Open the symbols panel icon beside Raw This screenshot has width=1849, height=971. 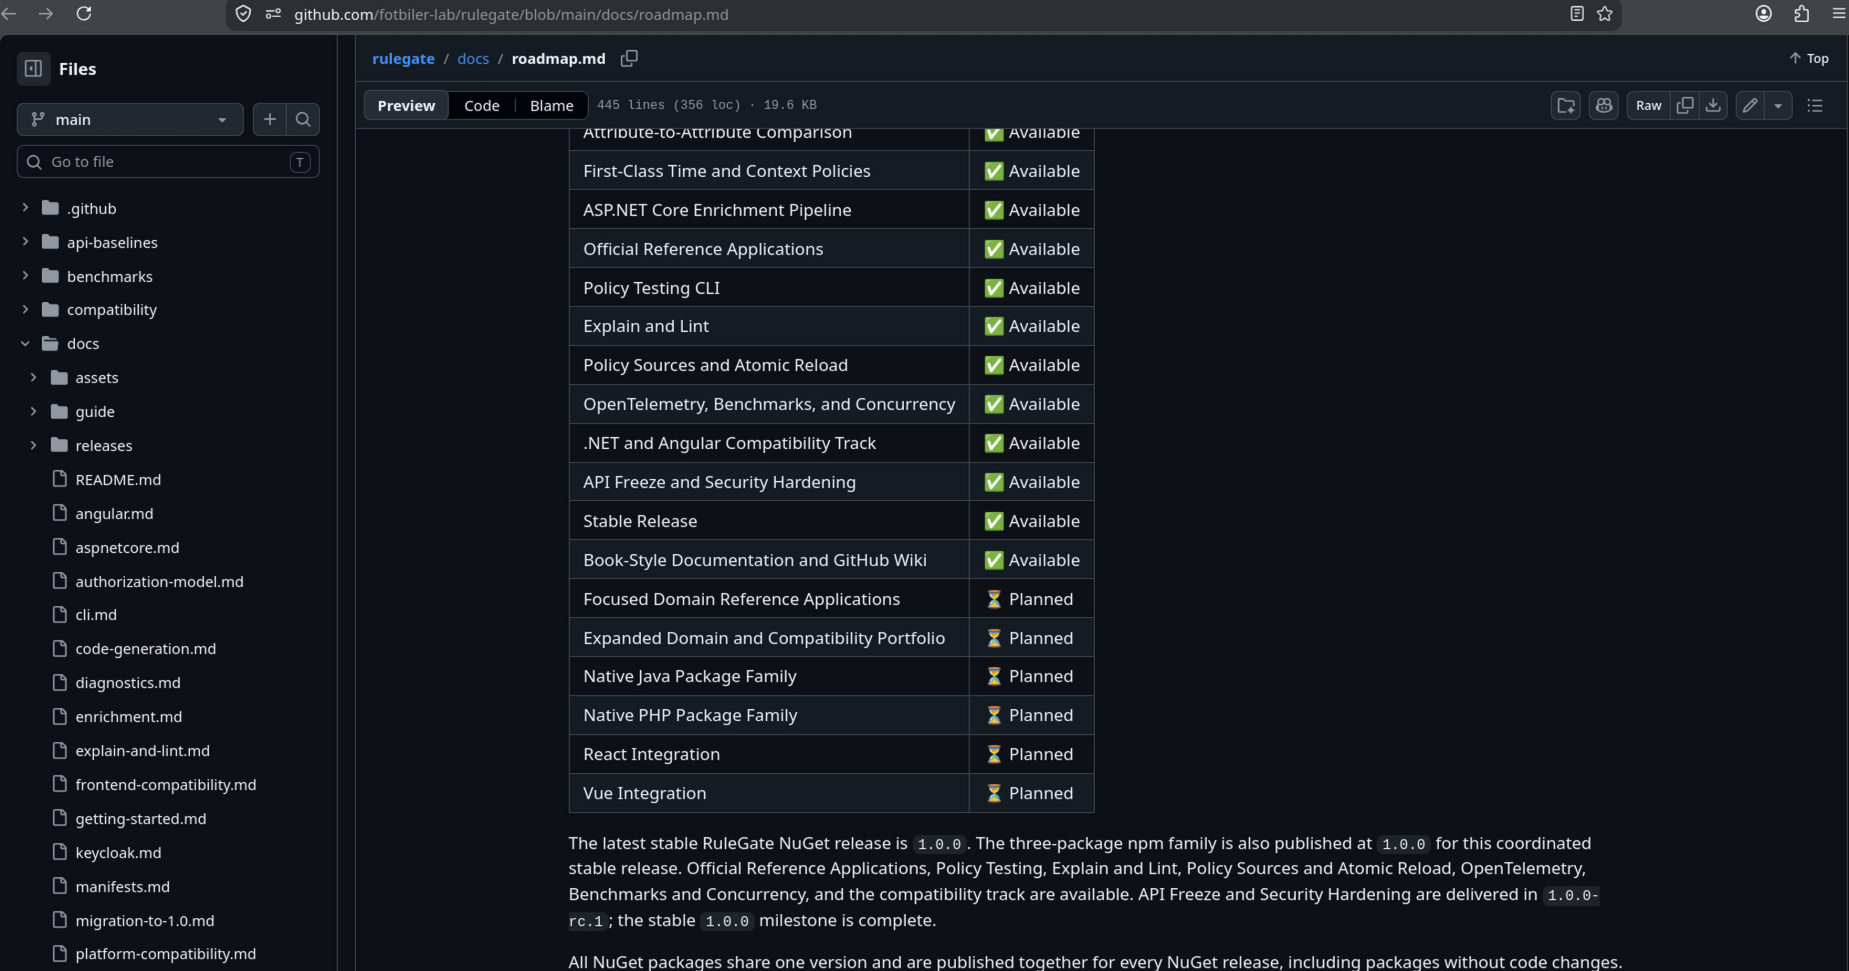(x=1566, y=105)
